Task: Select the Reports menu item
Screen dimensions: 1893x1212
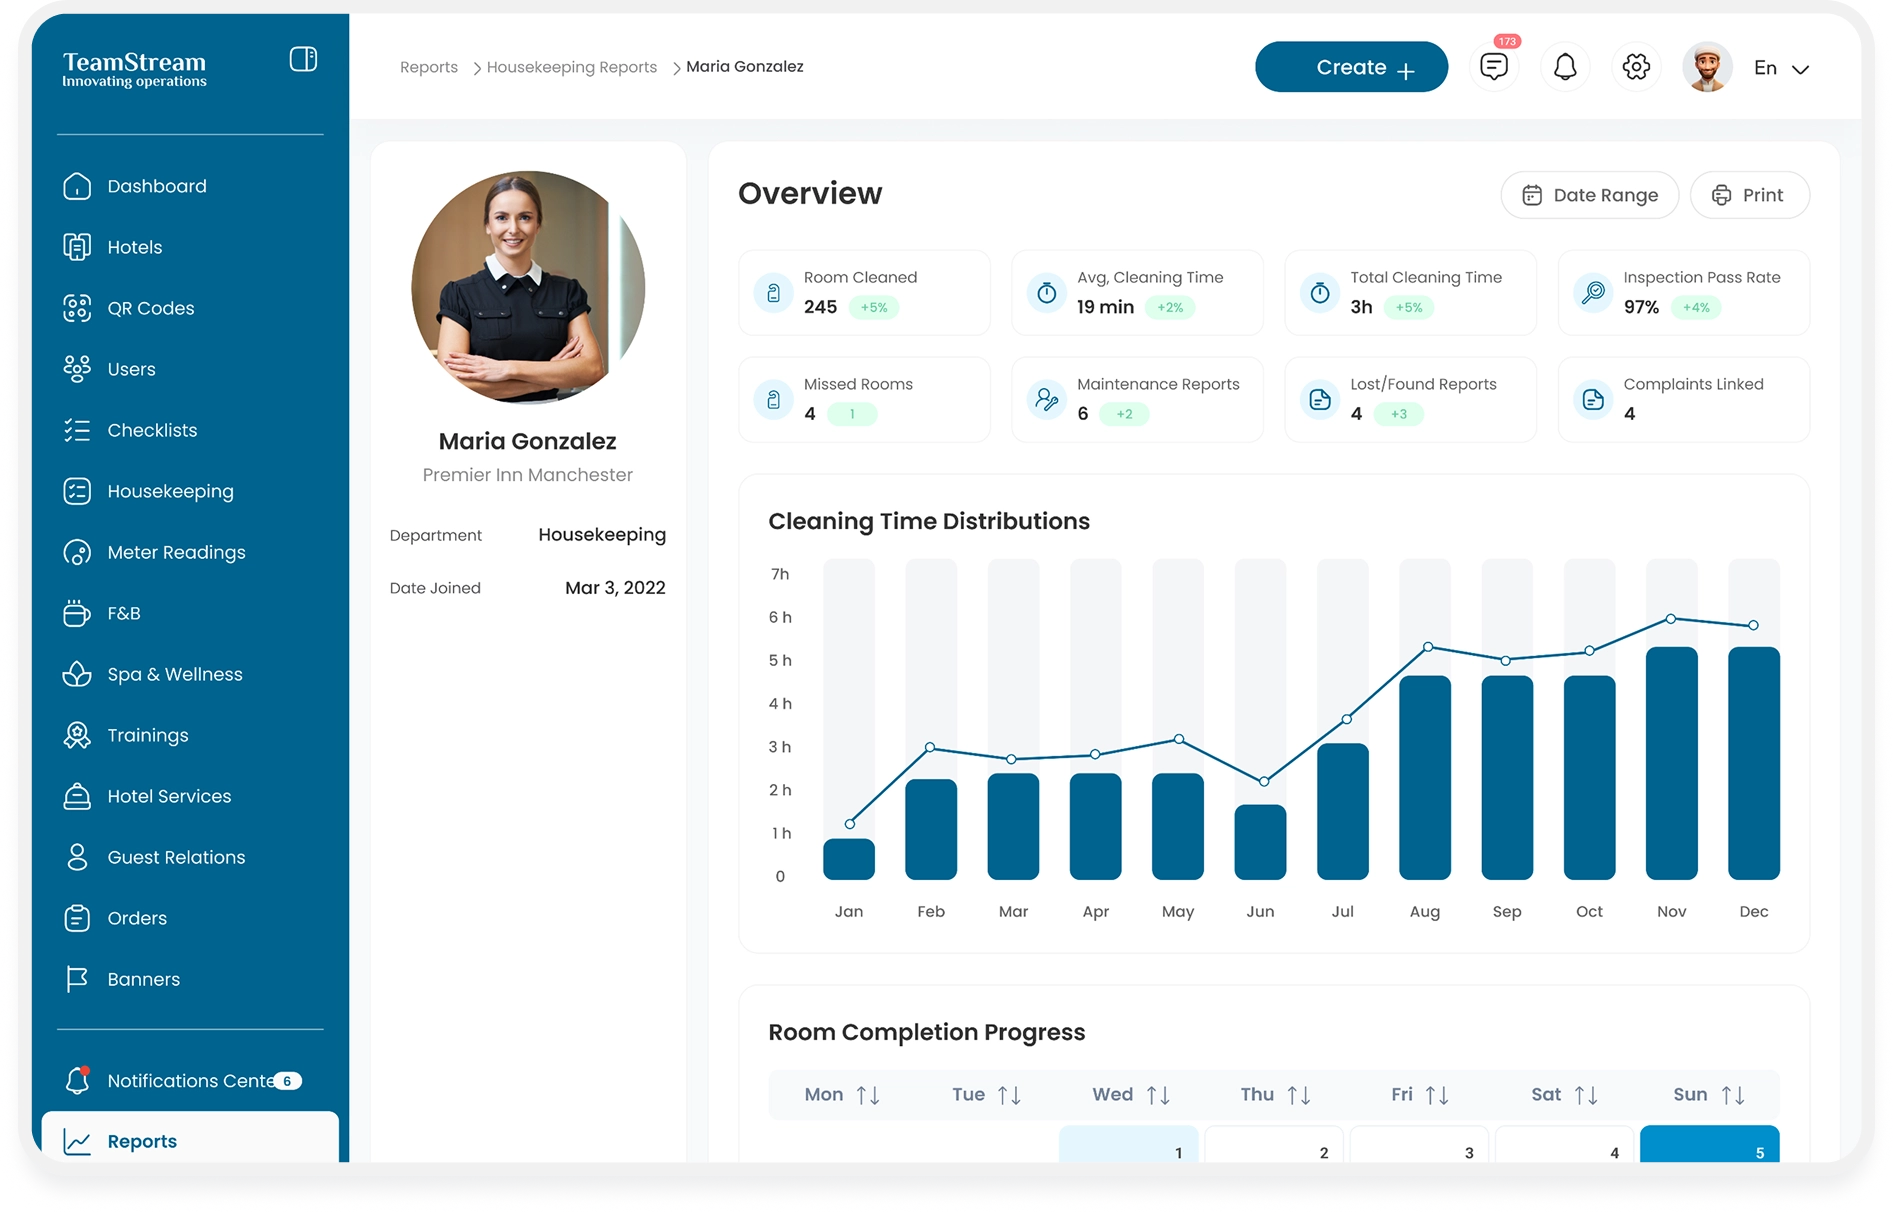Action: (142, 1141)
